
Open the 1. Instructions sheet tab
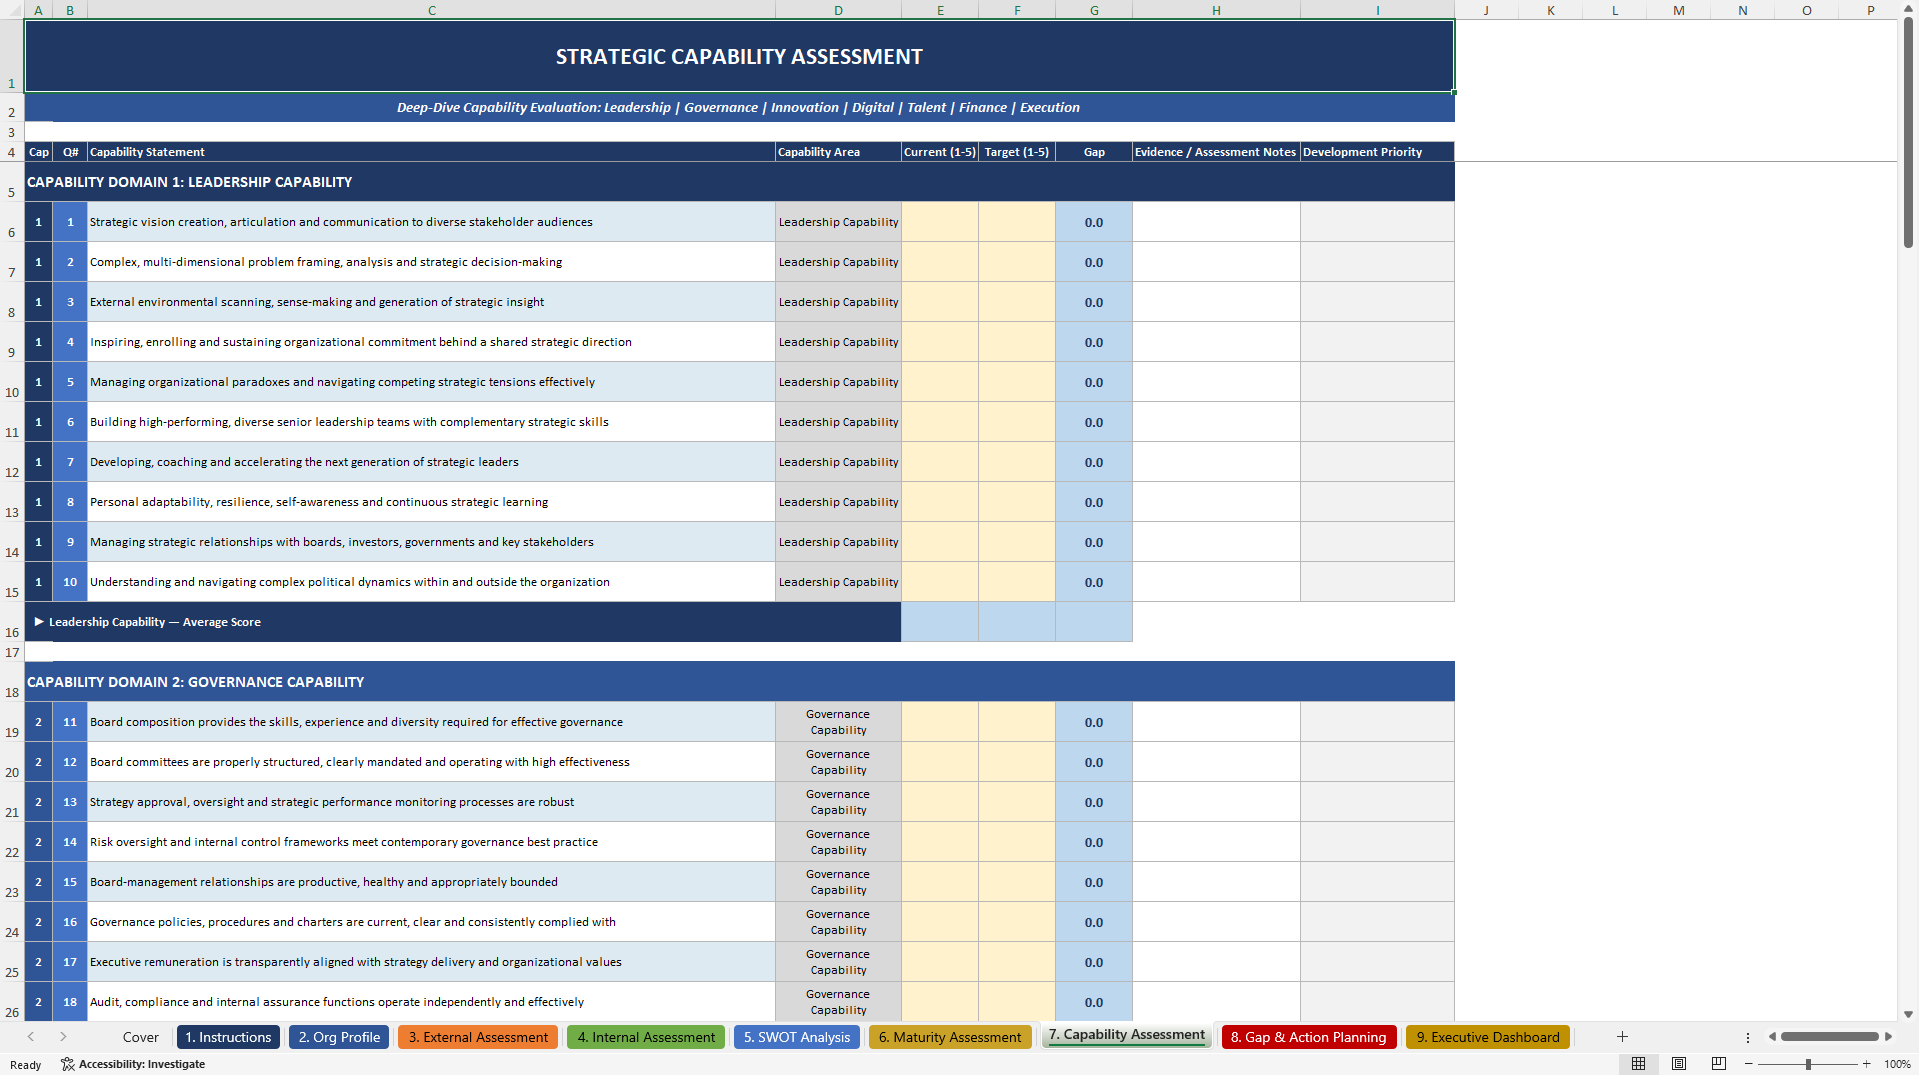click(x=228, y=1037)
